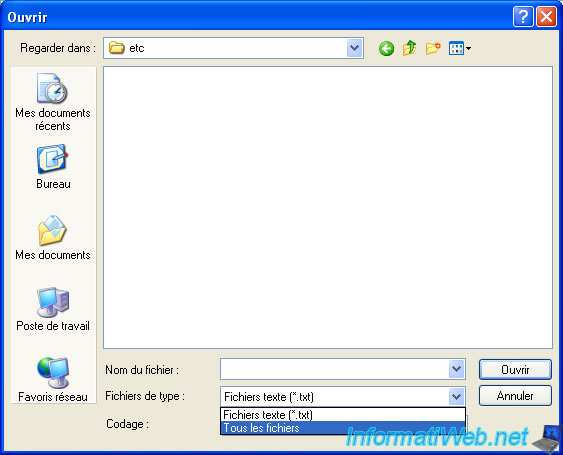Close the Ouvrir dialog
Screen dimensions: 563x455
click(546, 17)
